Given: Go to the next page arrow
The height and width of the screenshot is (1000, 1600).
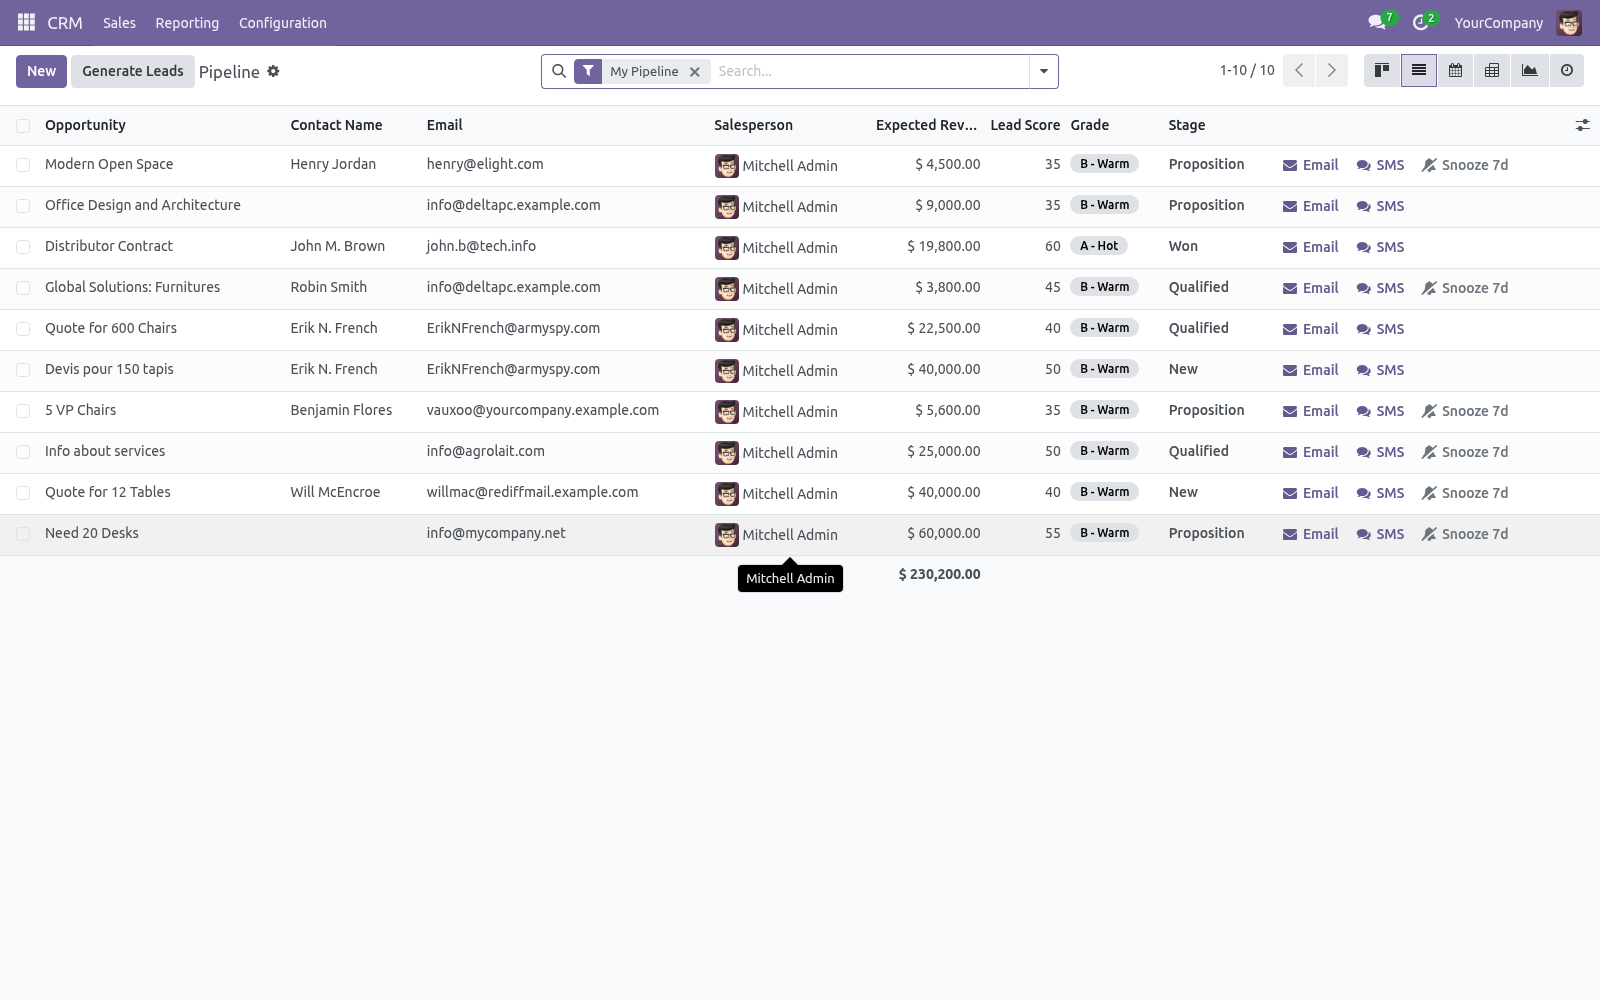Looking at the screenshot, I should [1331, 71].
